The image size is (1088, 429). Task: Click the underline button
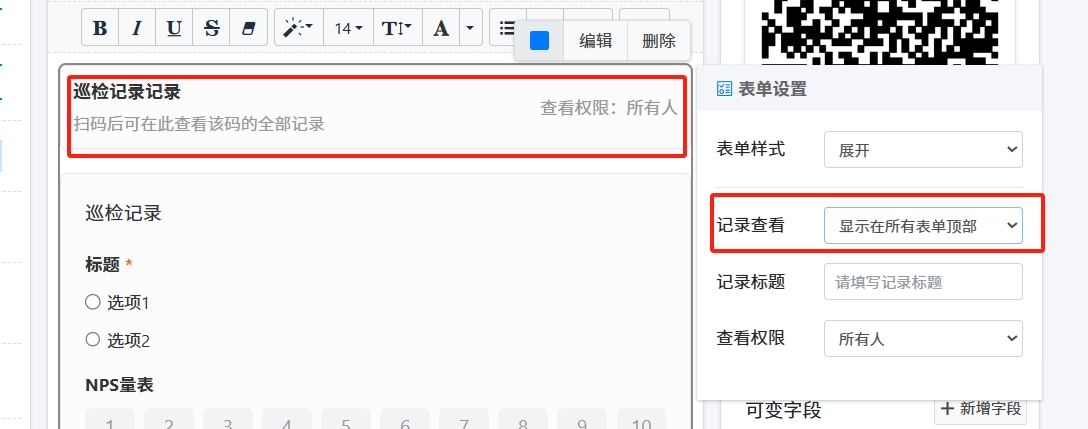[174, 28]
